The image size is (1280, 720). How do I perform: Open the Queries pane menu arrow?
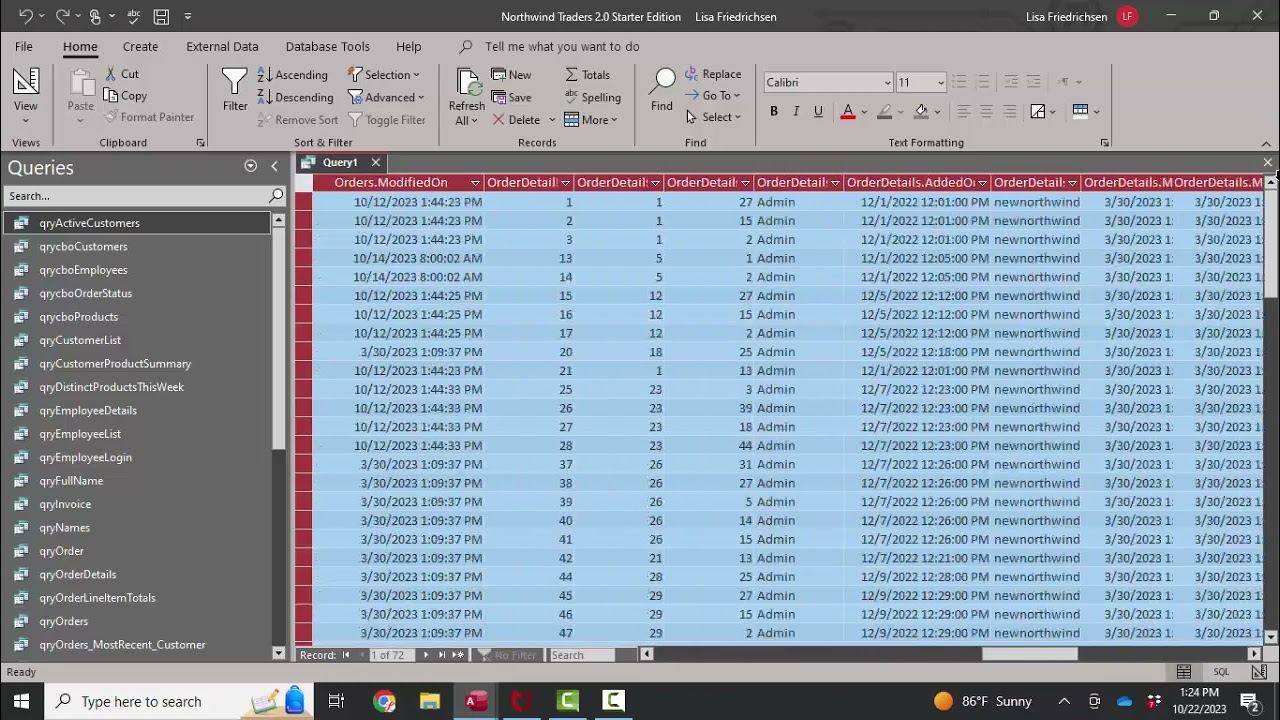pos(250,166)
